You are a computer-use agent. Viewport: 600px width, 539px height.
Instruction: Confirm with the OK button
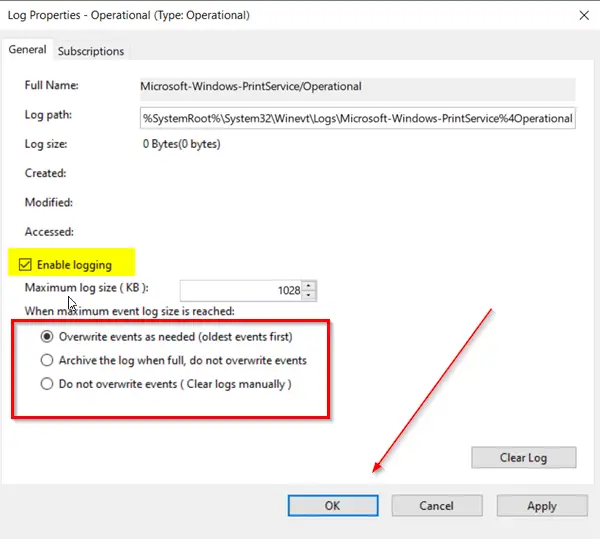click(333, 506)
